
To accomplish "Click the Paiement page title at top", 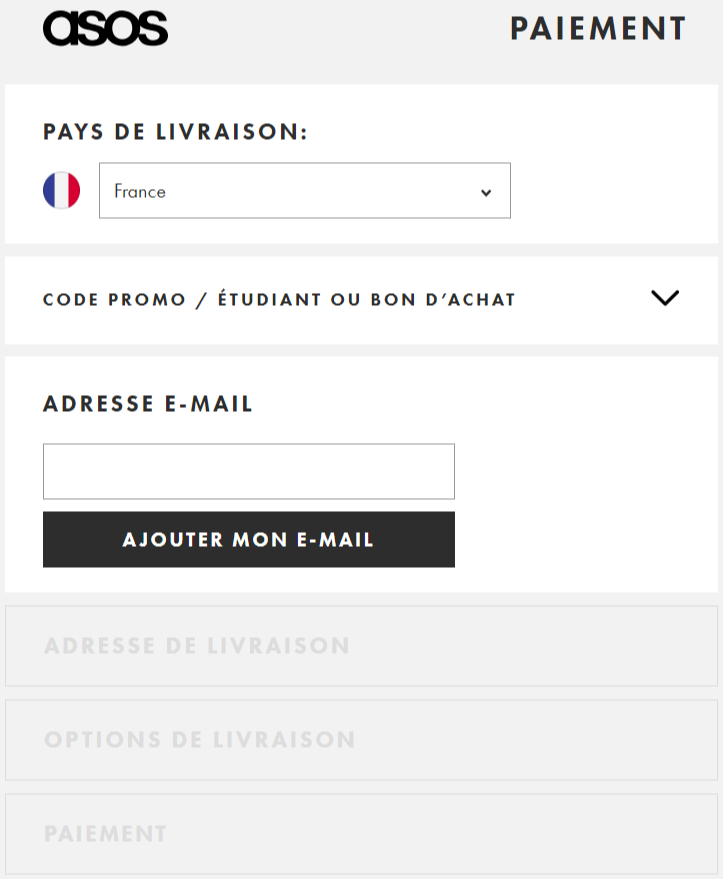I will pyautogui.click(x=598, y=29).
